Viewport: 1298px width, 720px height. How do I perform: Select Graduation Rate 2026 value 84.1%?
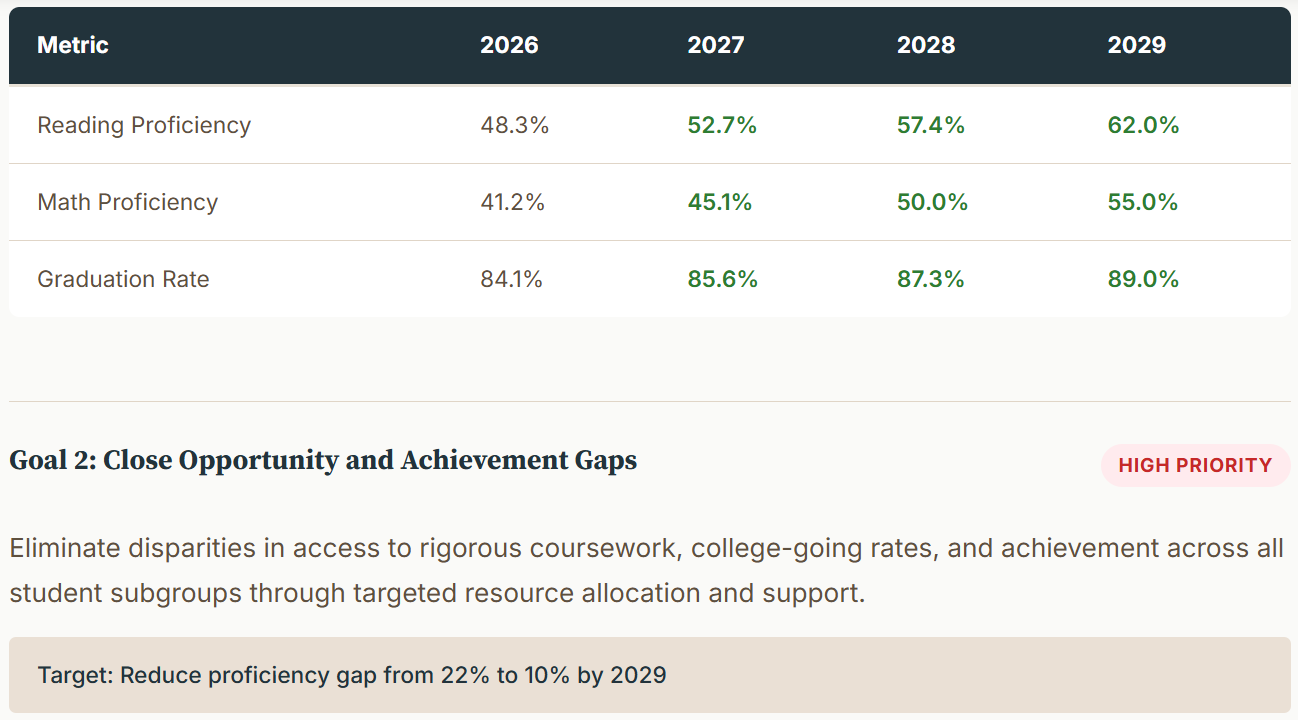point(511,279)
